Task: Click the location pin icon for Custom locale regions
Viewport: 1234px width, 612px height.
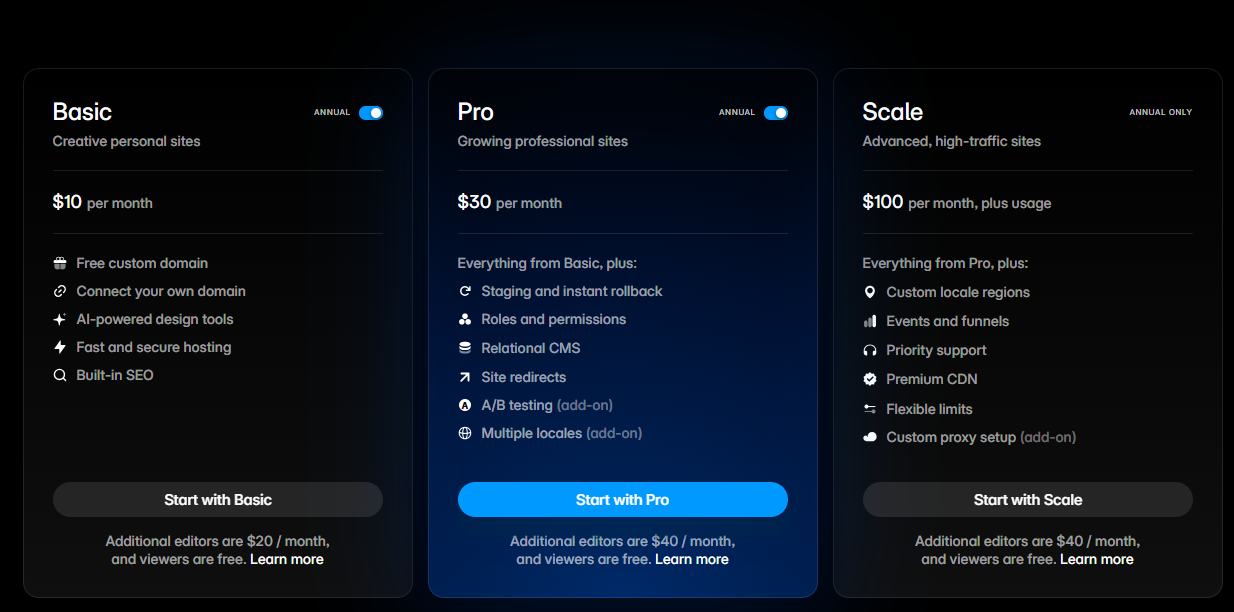Action: (x=870, y=292)
